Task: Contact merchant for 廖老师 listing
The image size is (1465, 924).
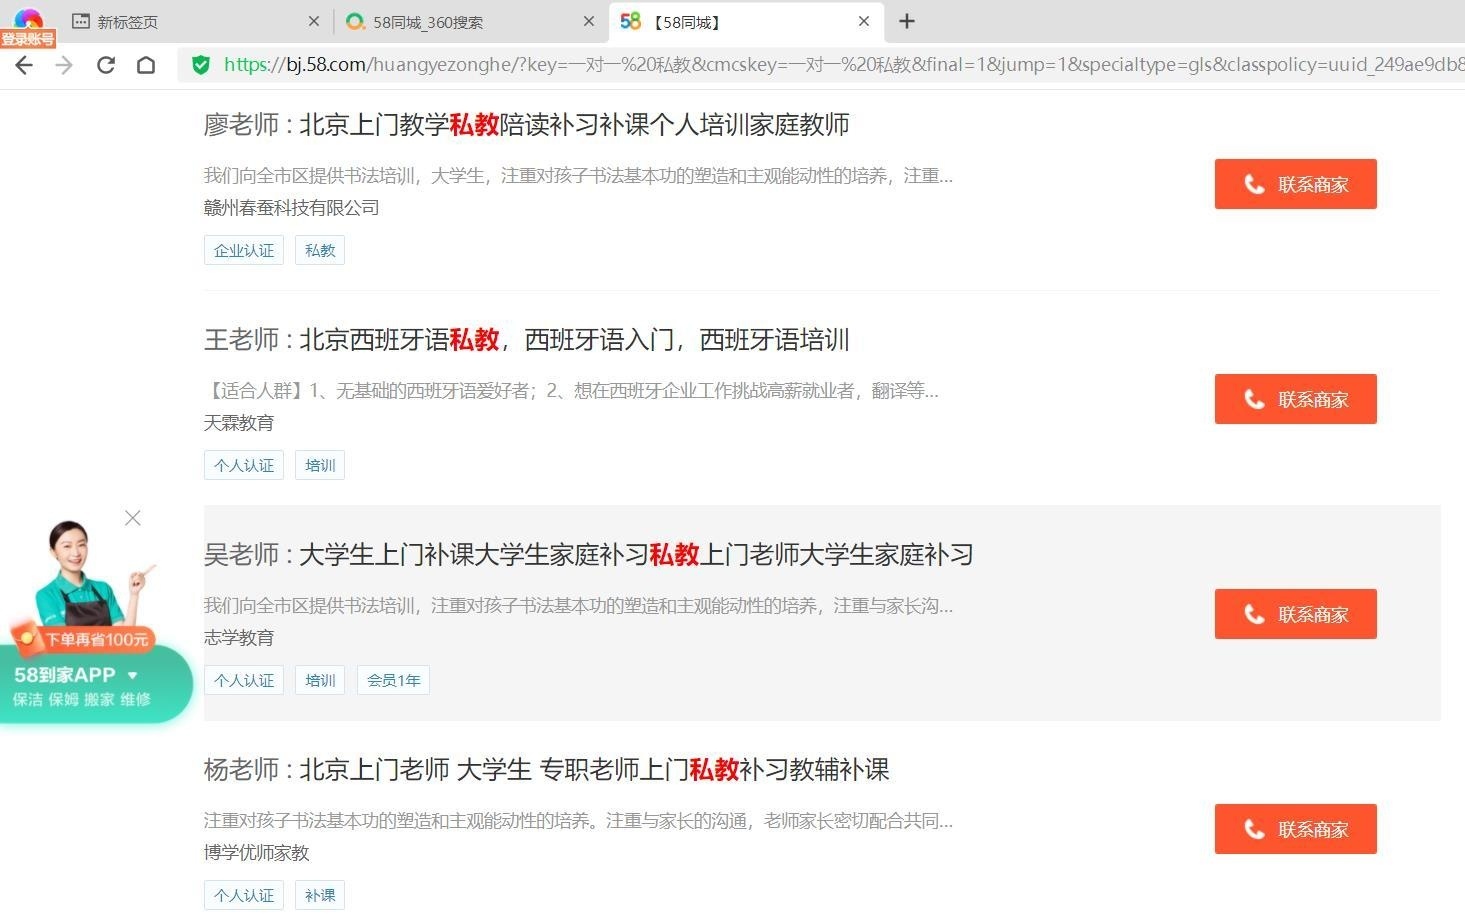Action: [1295, 184]
